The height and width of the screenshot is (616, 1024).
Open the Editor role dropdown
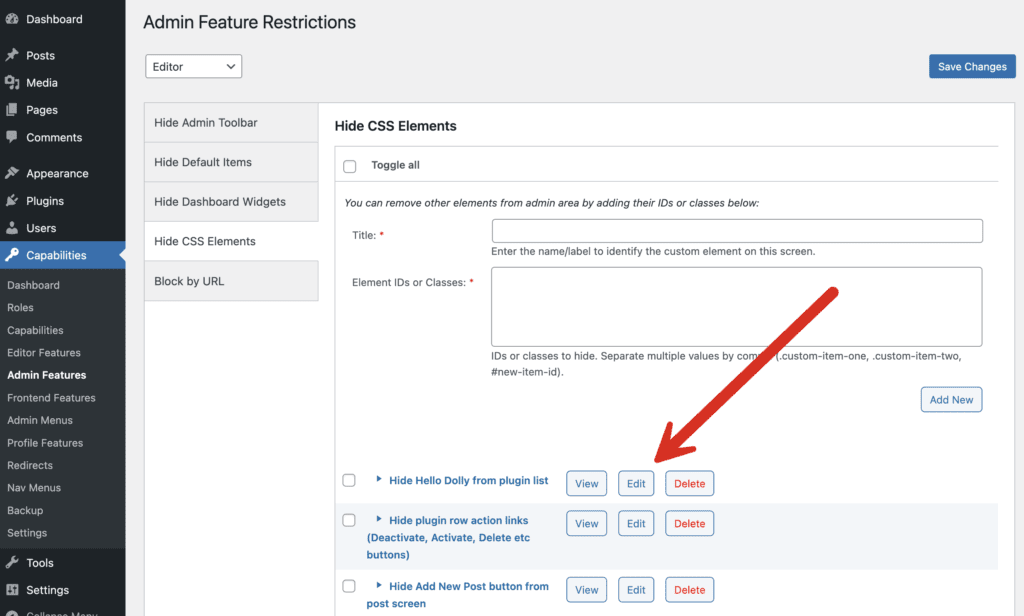pos(194,67)
